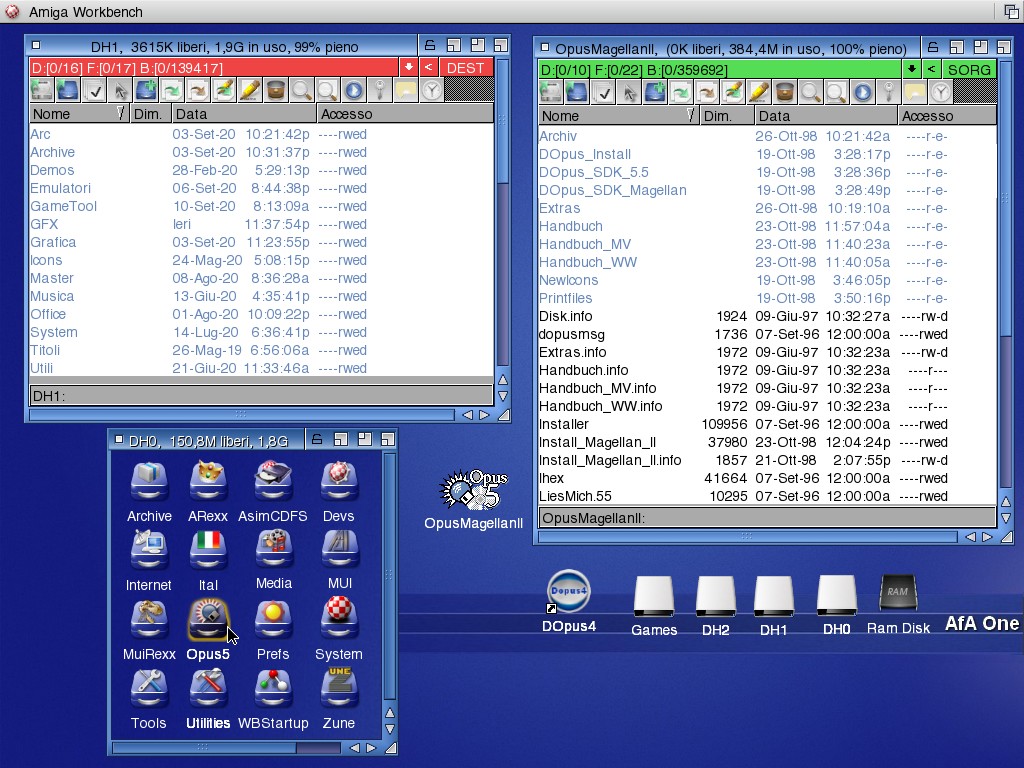Click the '<' button in OpusMagellanII status bar
1024x768 pixels.
pos(931,69)
